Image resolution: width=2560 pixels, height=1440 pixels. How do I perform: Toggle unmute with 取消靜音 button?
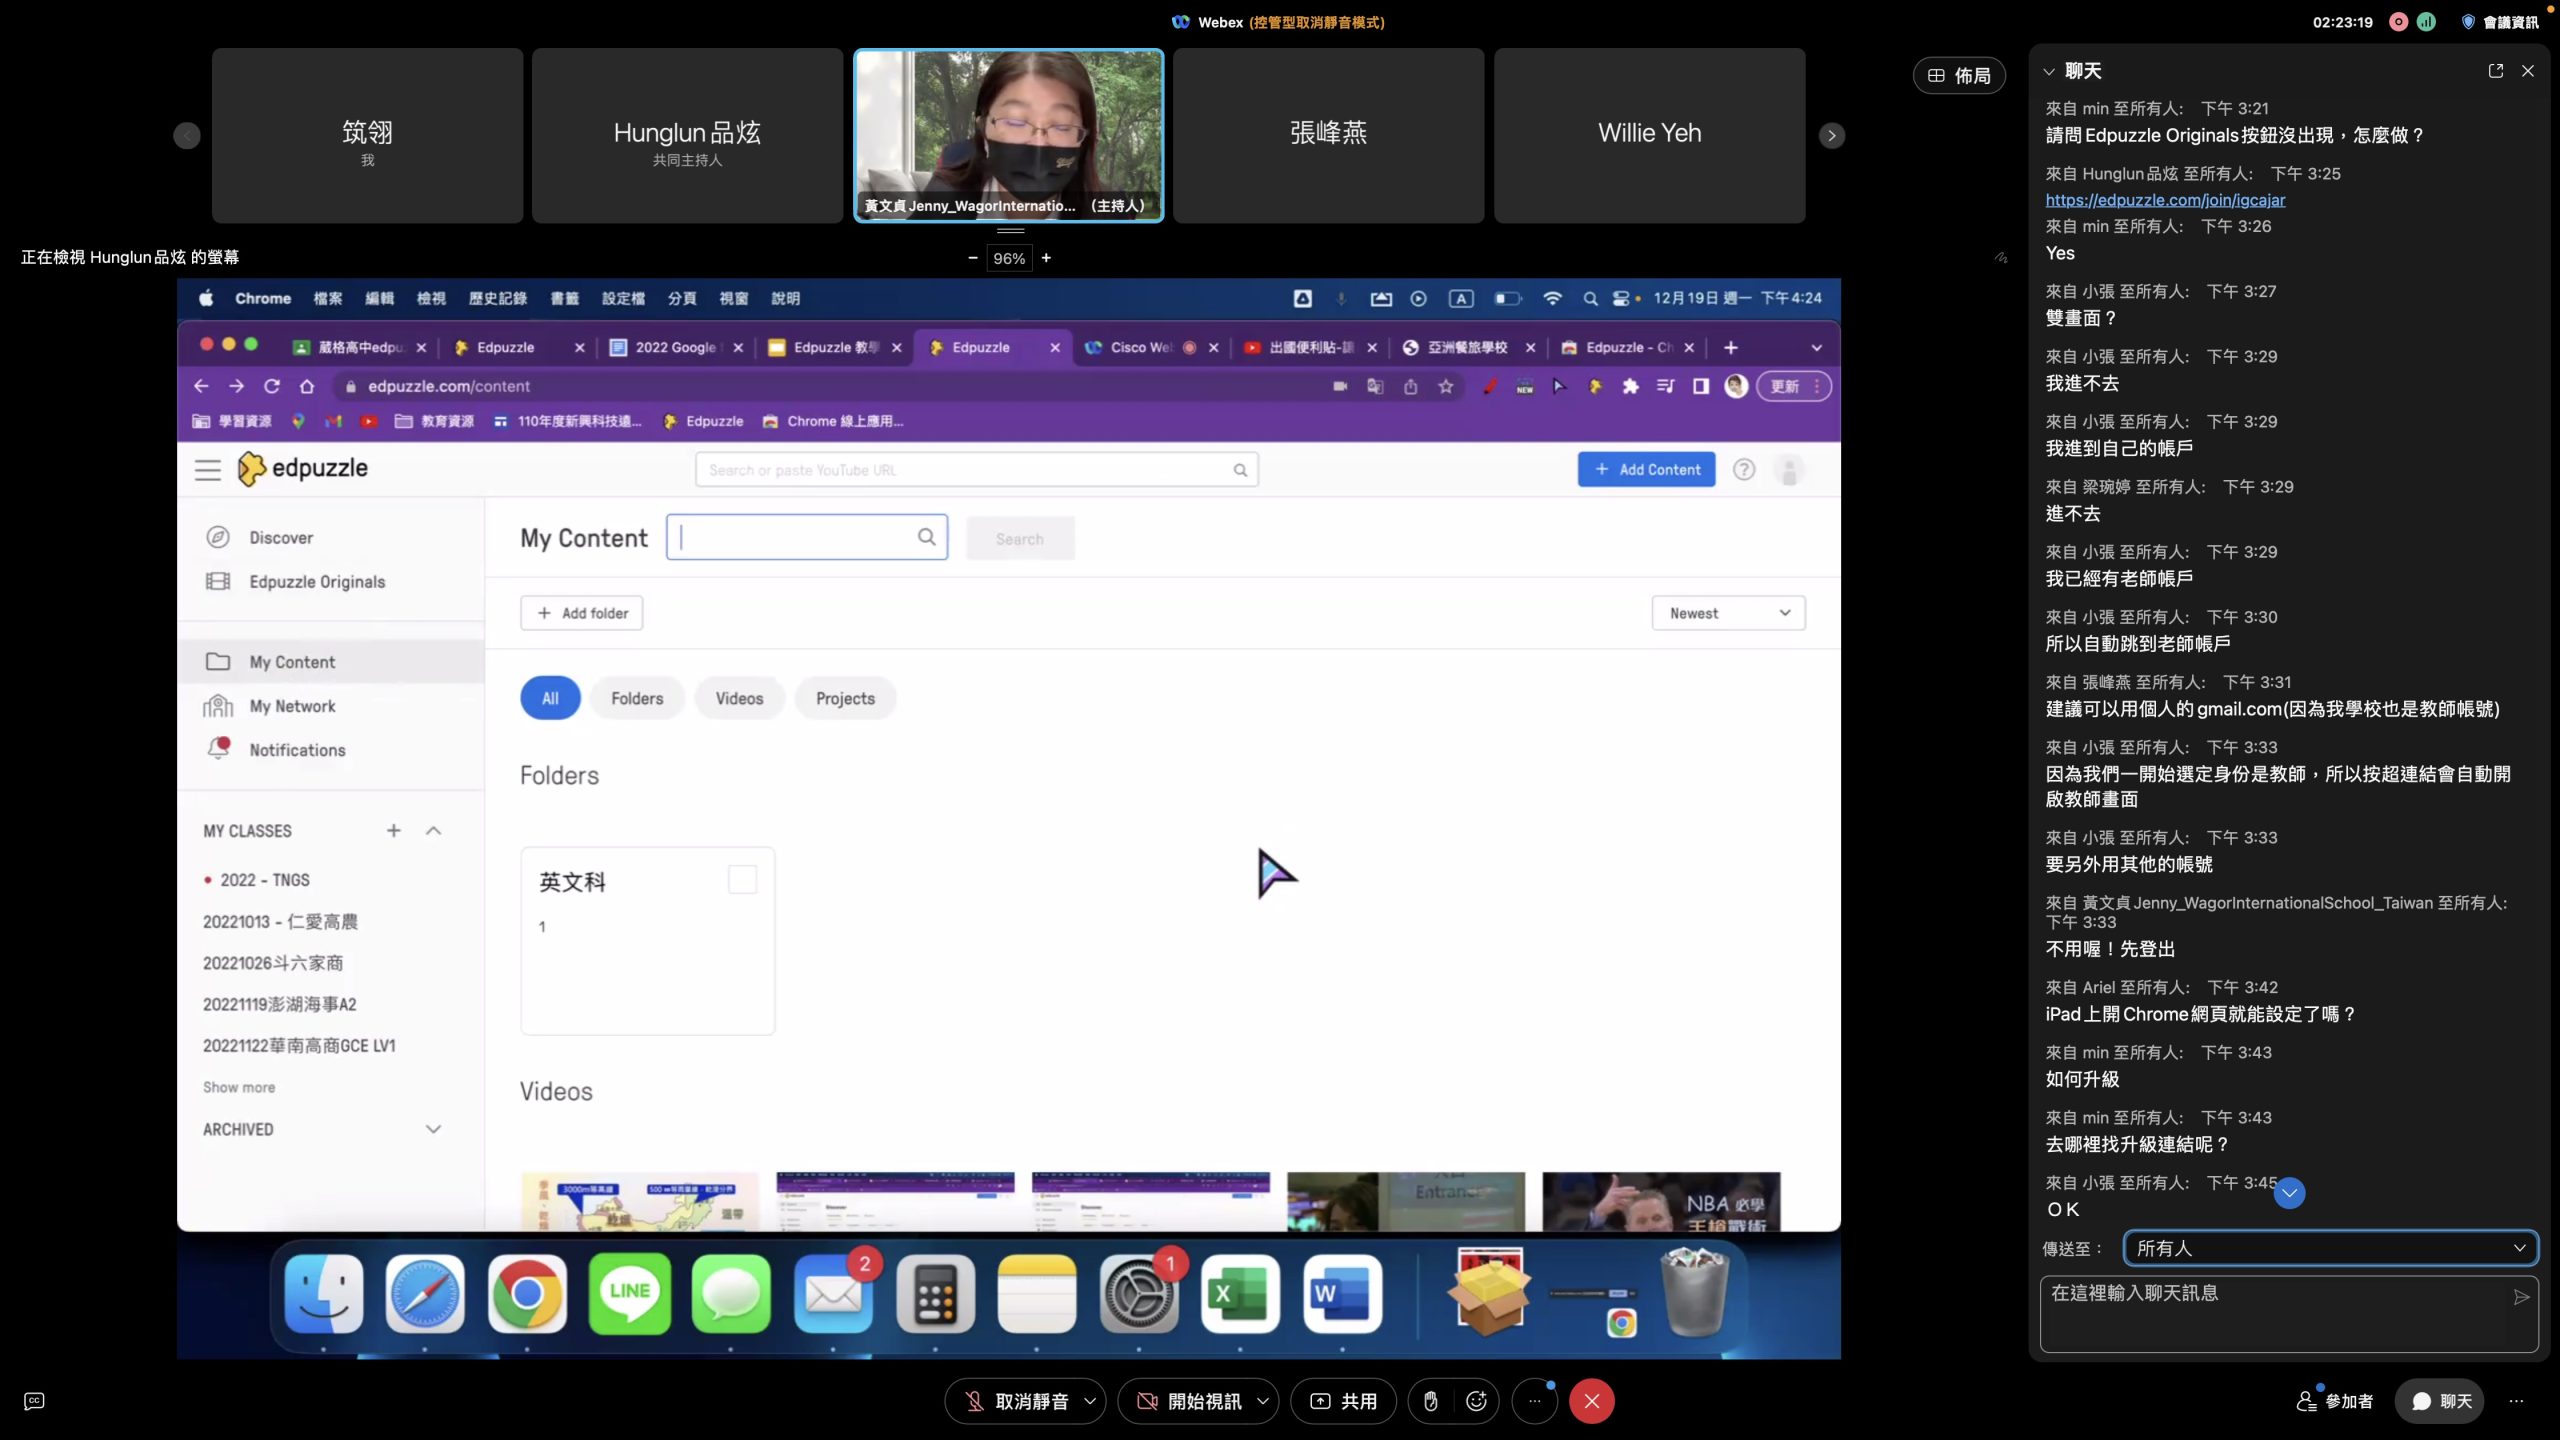coord(1015,1401)
